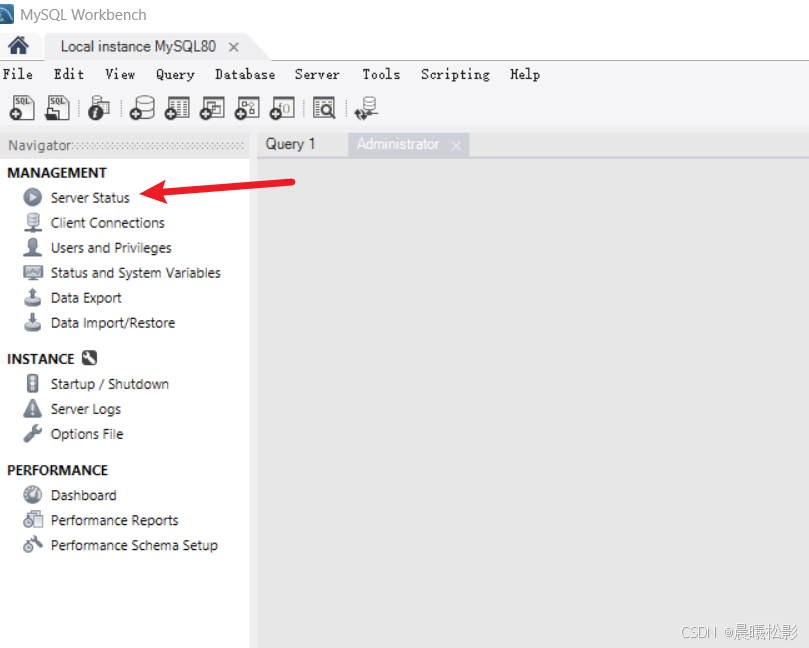This screenshot has width=809, height=648.
Task: Expand the MANAGEMENT section in Navigator
Action: 57,172
